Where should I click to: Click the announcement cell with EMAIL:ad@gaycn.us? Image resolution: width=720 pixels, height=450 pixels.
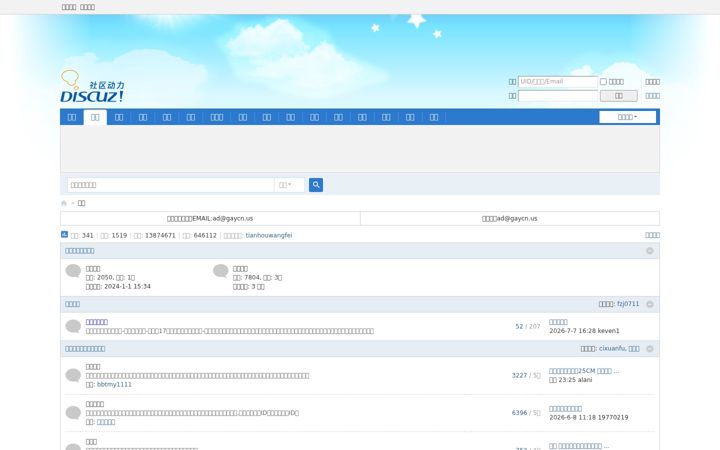pyautogui.click(x=210, y=219)
